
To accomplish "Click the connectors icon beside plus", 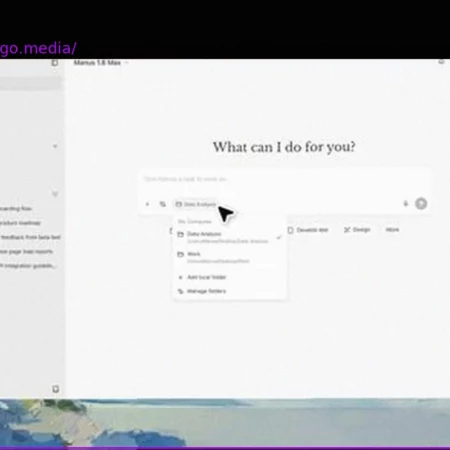I will click(163, 204).
